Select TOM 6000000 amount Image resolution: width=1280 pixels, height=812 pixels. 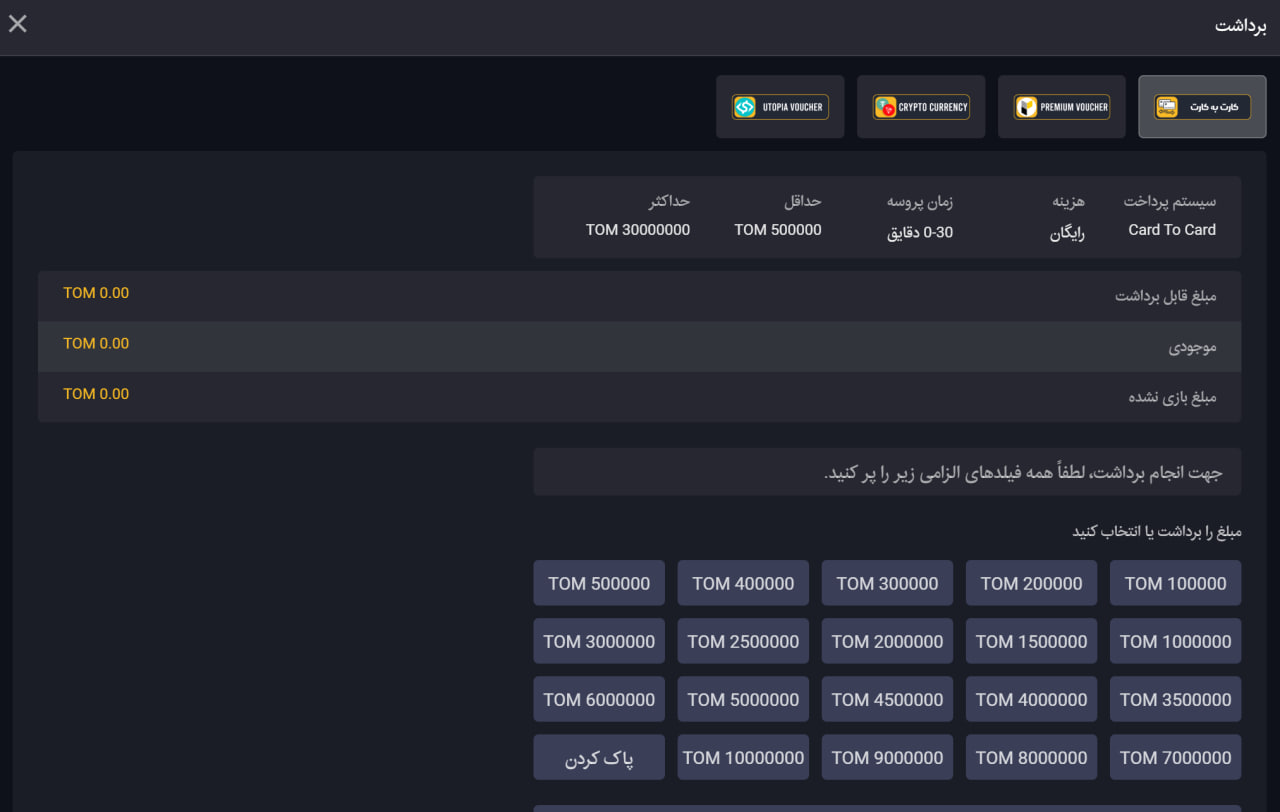(x=599, y=699)
